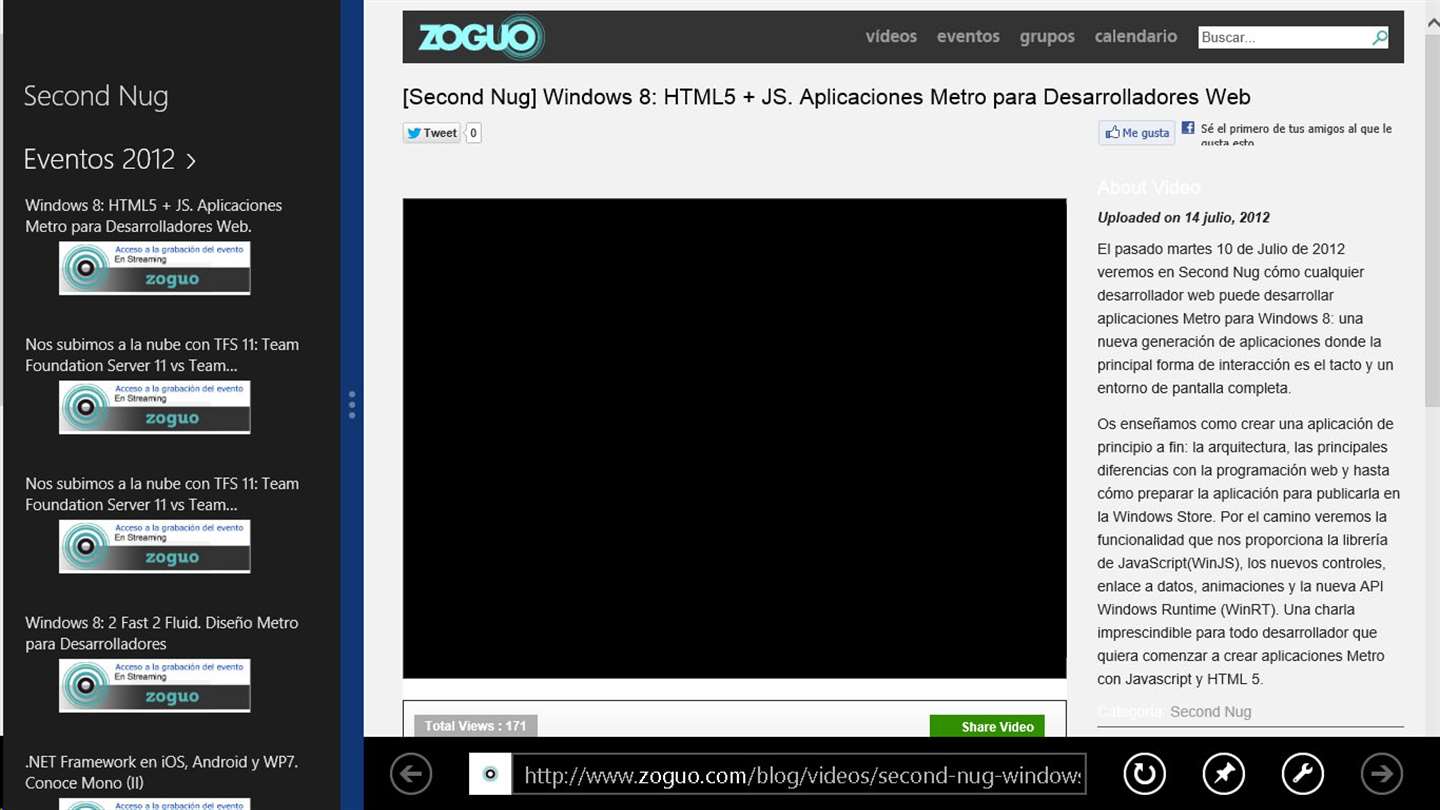Go forward using the browser forward arrow
Screen dimensions: 1440x810
point(1382,774)
